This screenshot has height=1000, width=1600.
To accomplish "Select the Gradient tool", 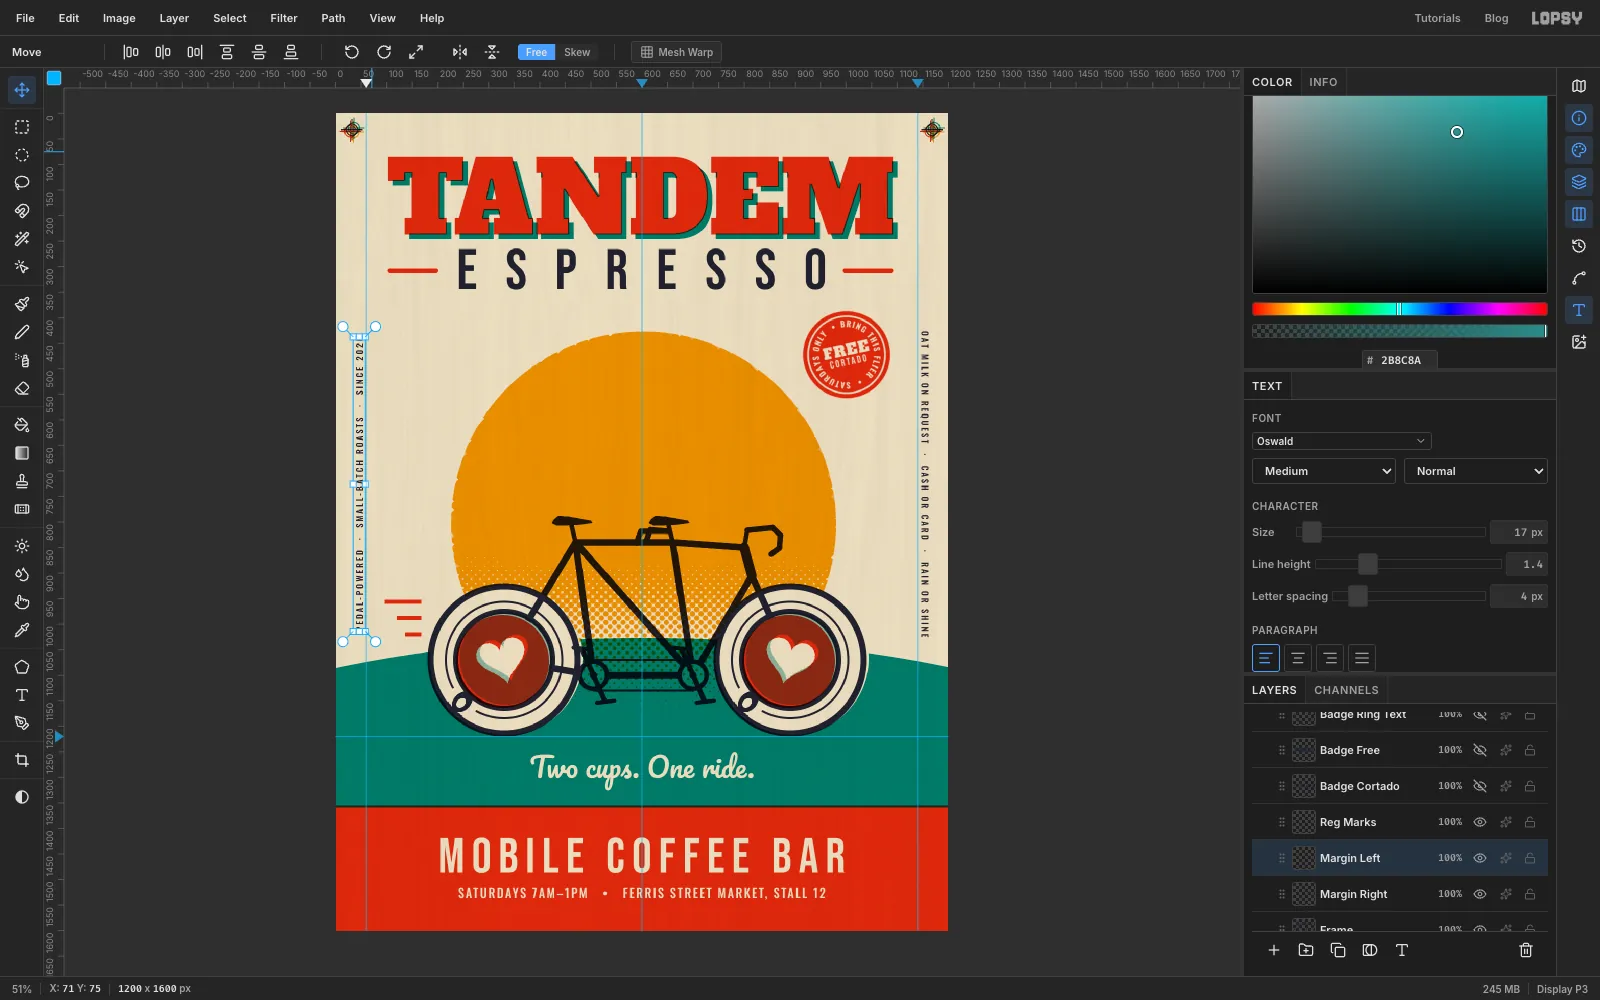I will click(x=22, y=453).
